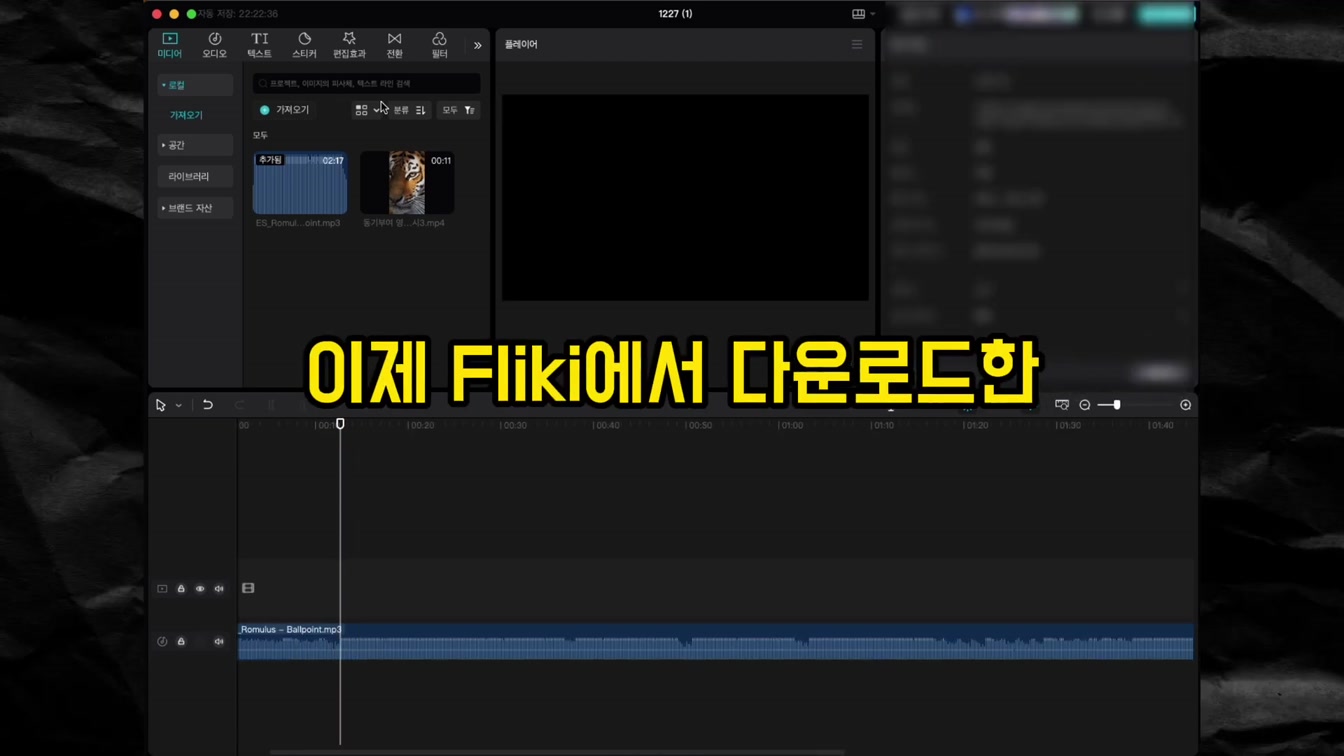The image size is (1344, 756).
Task: Expand the 브랜드 자산 brand assets section
Action: coord(195,208)
